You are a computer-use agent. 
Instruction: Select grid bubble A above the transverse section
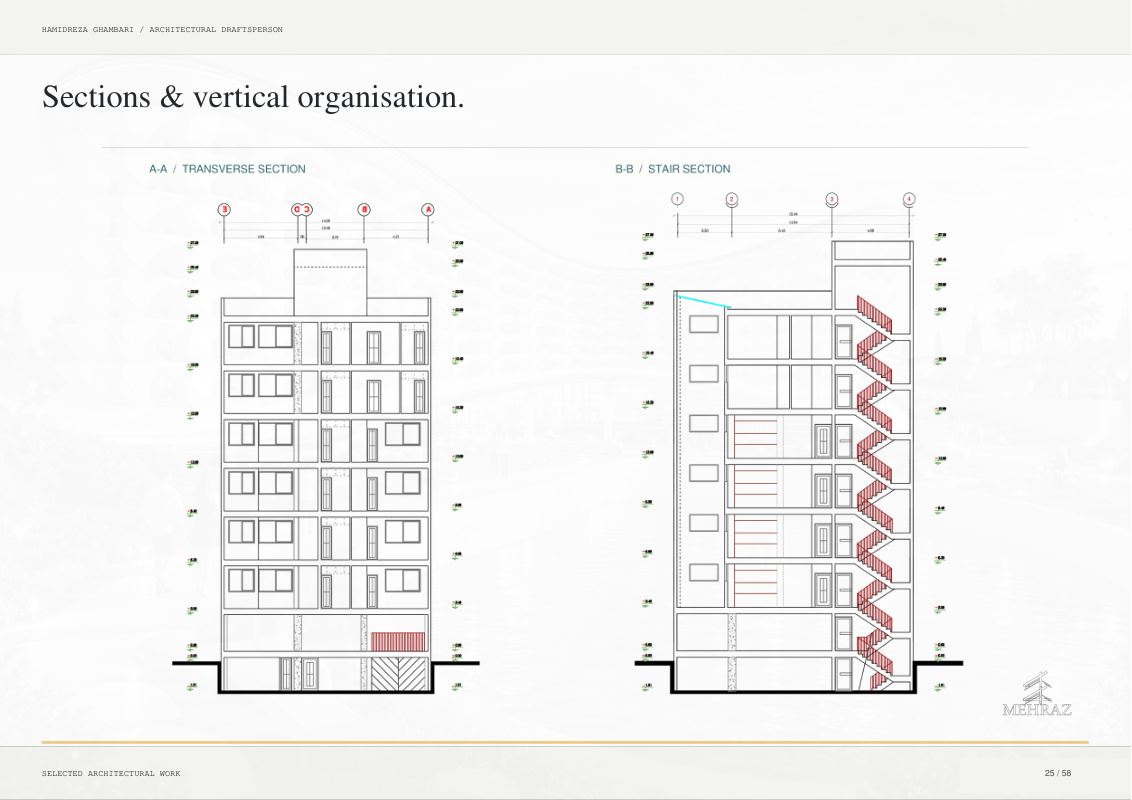[x=428, y=209]
